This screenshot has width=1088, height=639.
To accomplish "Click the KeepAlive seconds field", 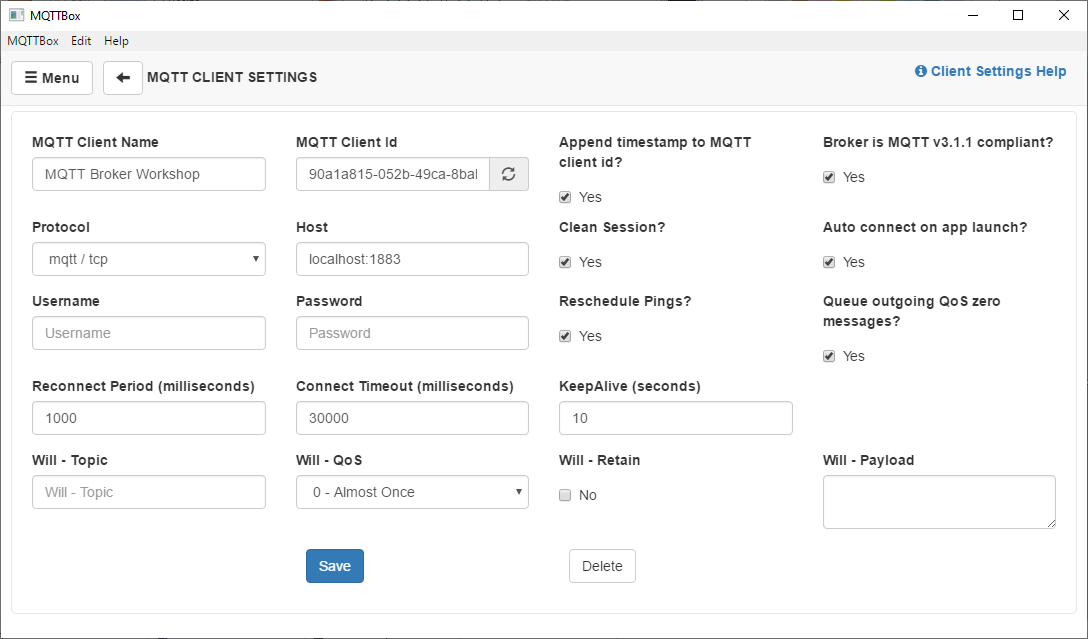I will click(675, 418).
